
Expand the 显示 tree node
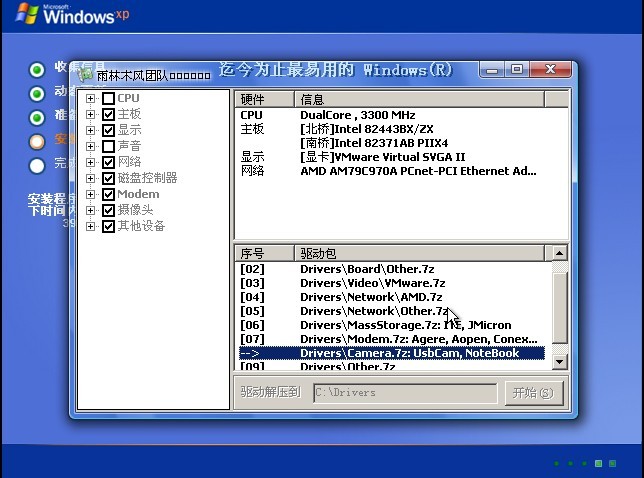coord(90,130)
